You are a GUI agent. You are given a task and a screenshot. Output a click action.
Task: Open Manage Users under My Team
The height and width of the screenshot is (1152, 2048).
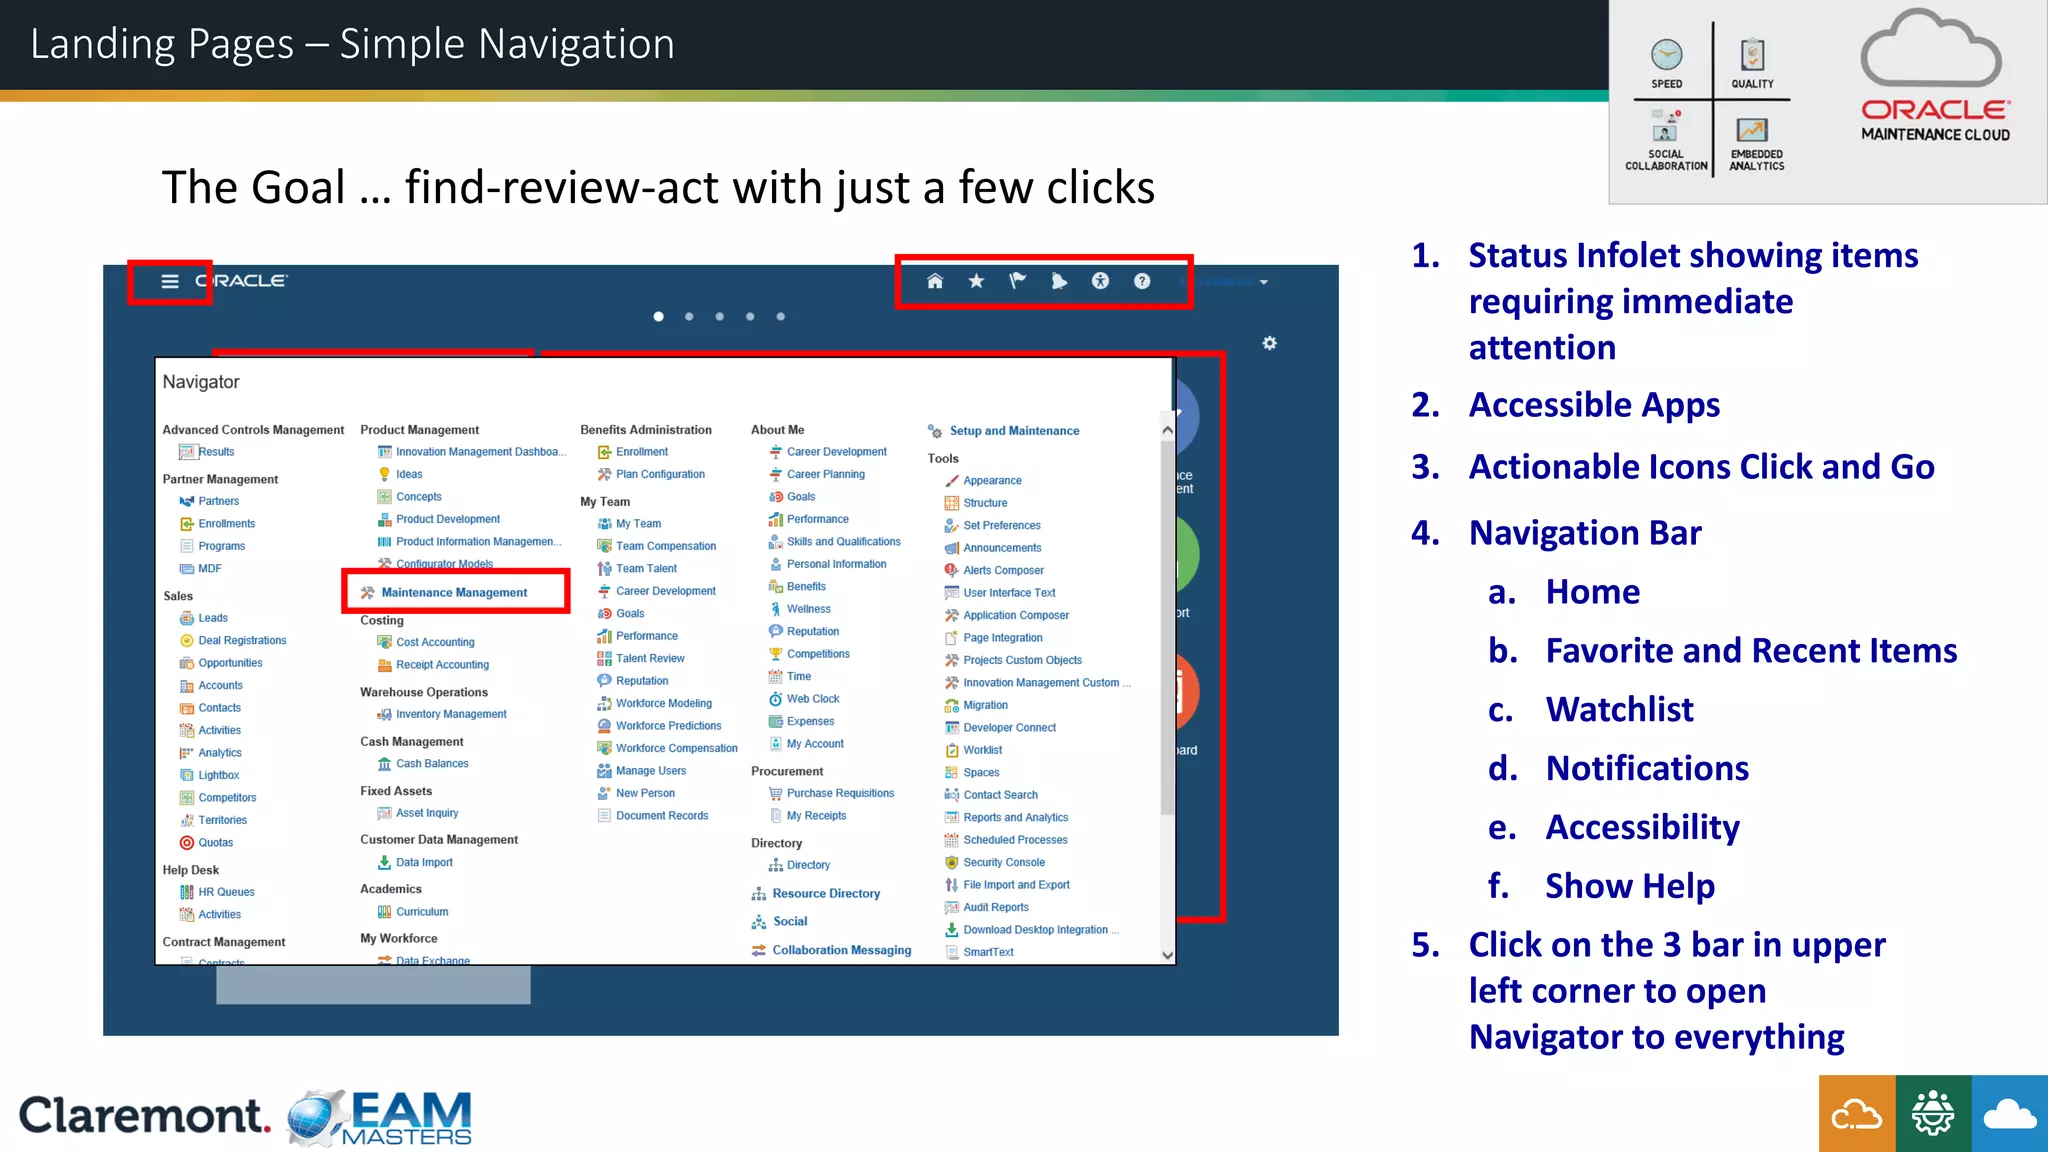point(651,771)
